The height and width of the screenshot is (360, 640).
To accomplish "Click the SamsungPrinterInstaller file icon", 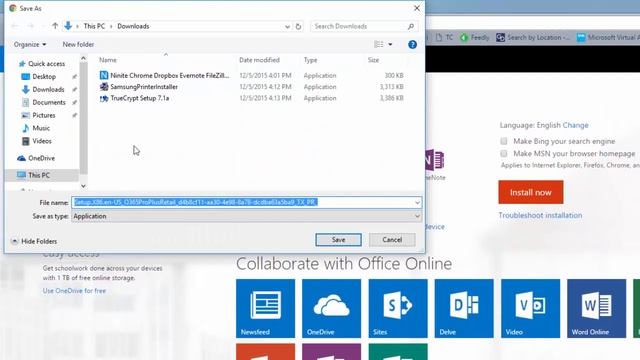I will pos(104,87).
